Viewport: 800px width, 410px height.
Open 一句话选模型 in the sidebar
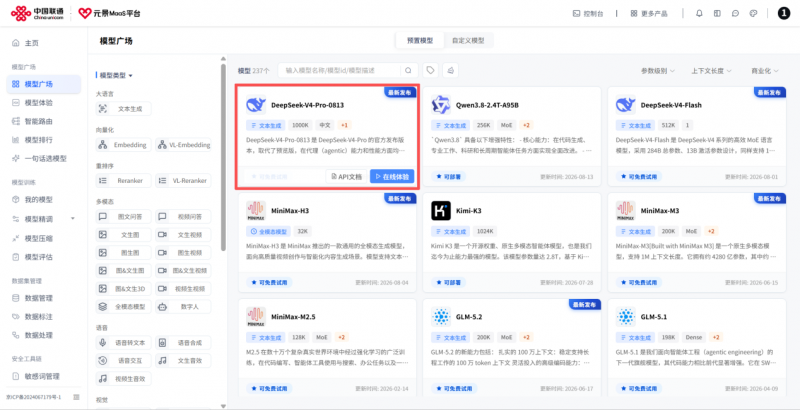[43, 159]
